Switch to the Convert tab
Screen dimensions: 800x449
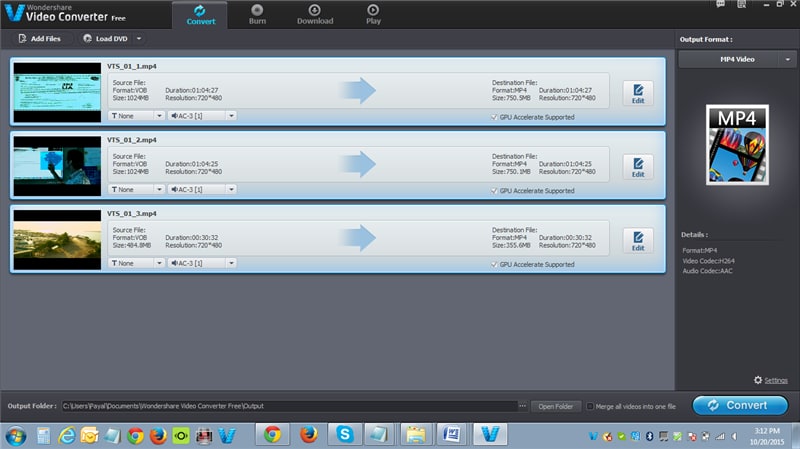click(201, 15)
